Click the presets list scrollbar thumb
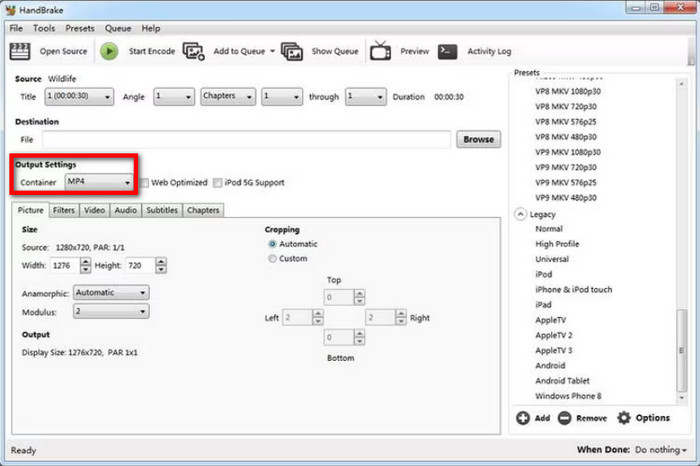Screen dimensions: 700x466 click(681, 350)
